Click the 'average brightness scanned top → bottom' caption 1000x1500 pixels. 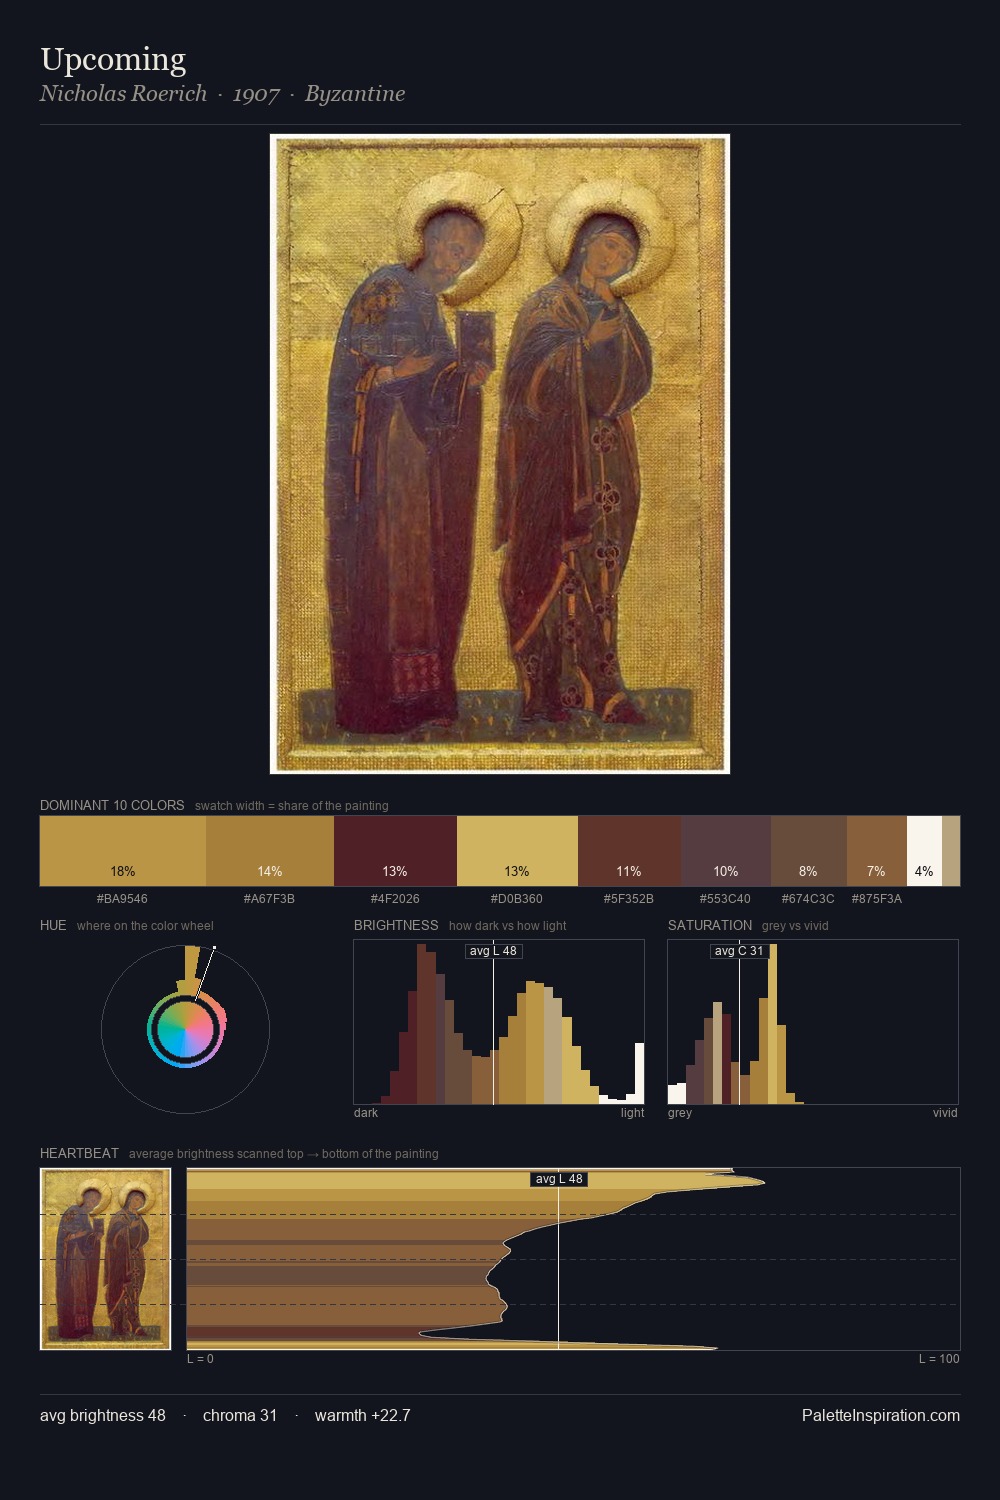[284, 1154]
